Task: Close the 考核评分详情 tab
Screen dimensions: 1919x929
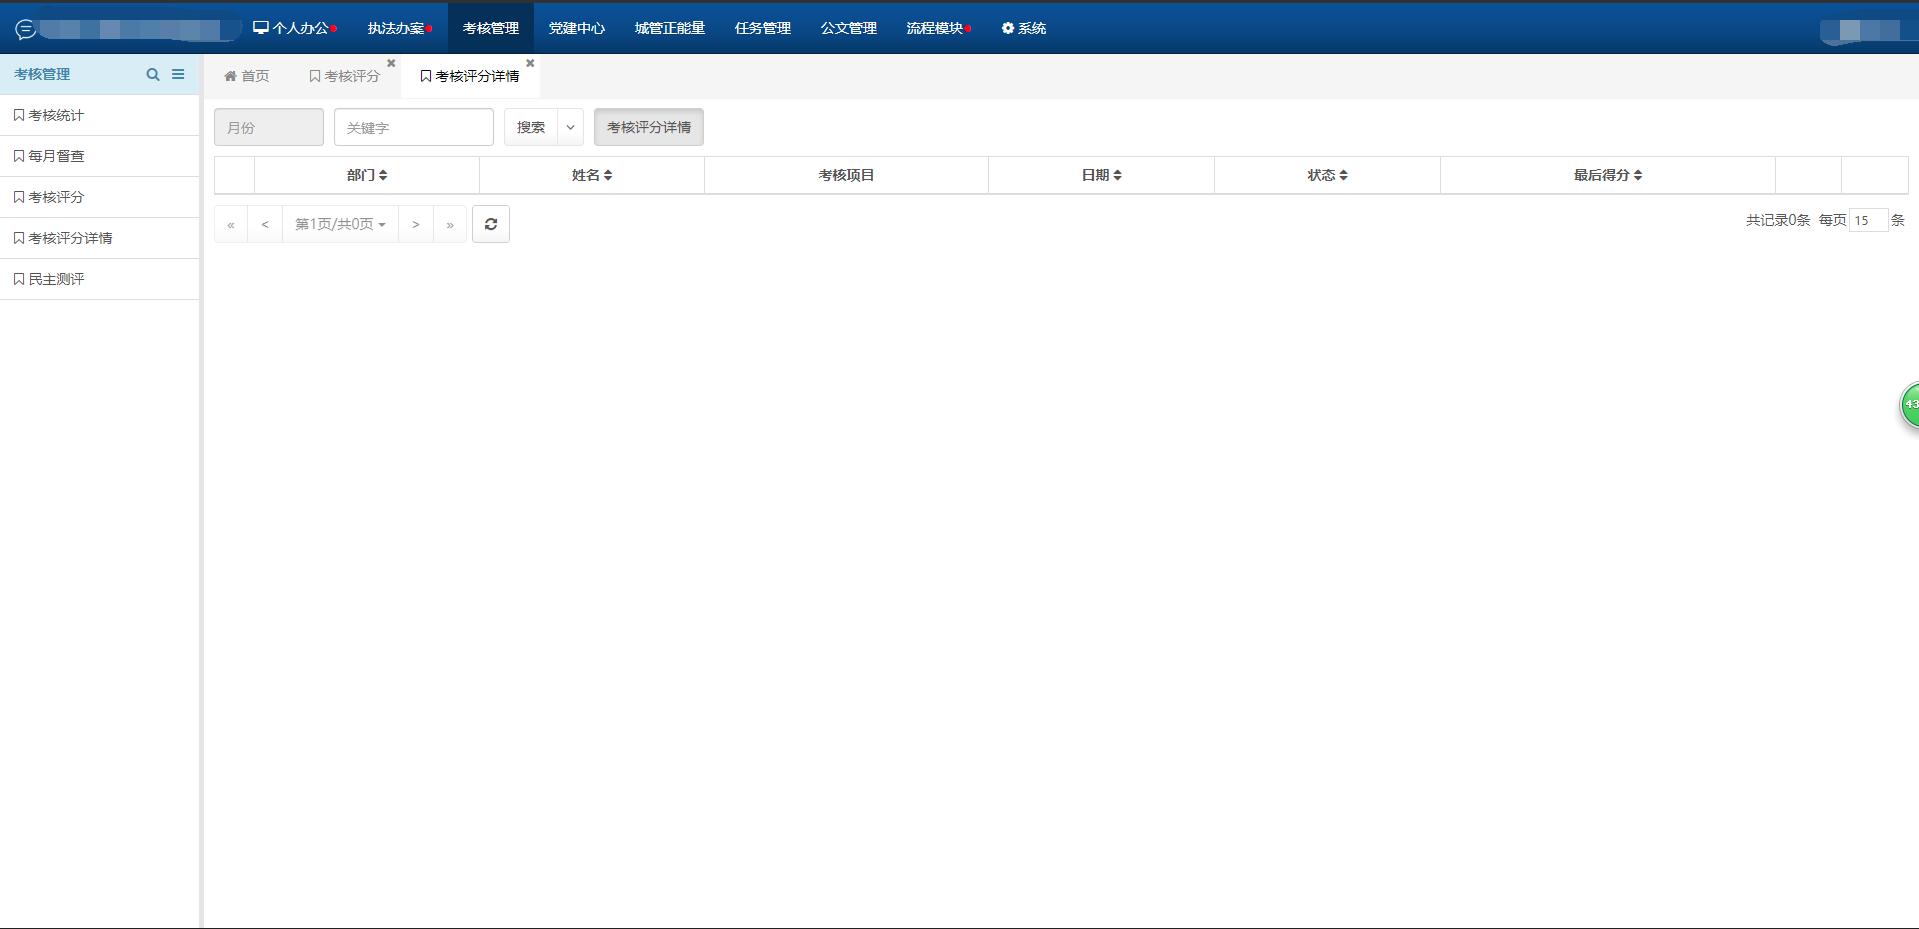Action: tap(530, 63)
